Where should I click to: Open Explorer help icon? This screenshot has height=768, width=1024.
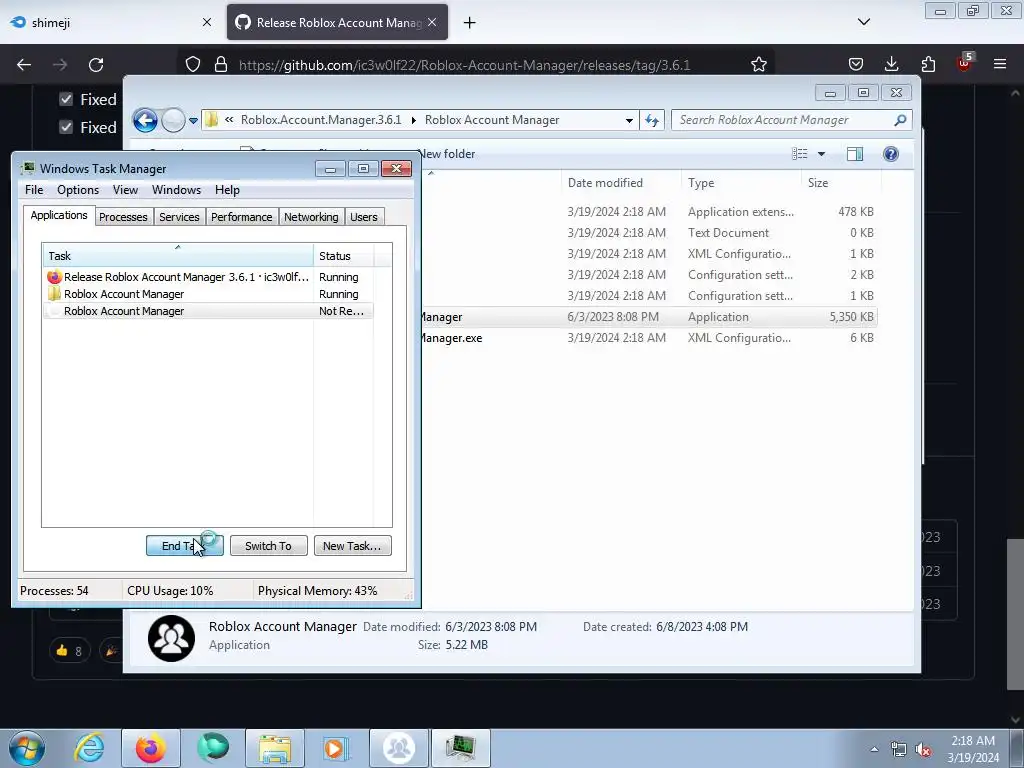click(891, 154)
